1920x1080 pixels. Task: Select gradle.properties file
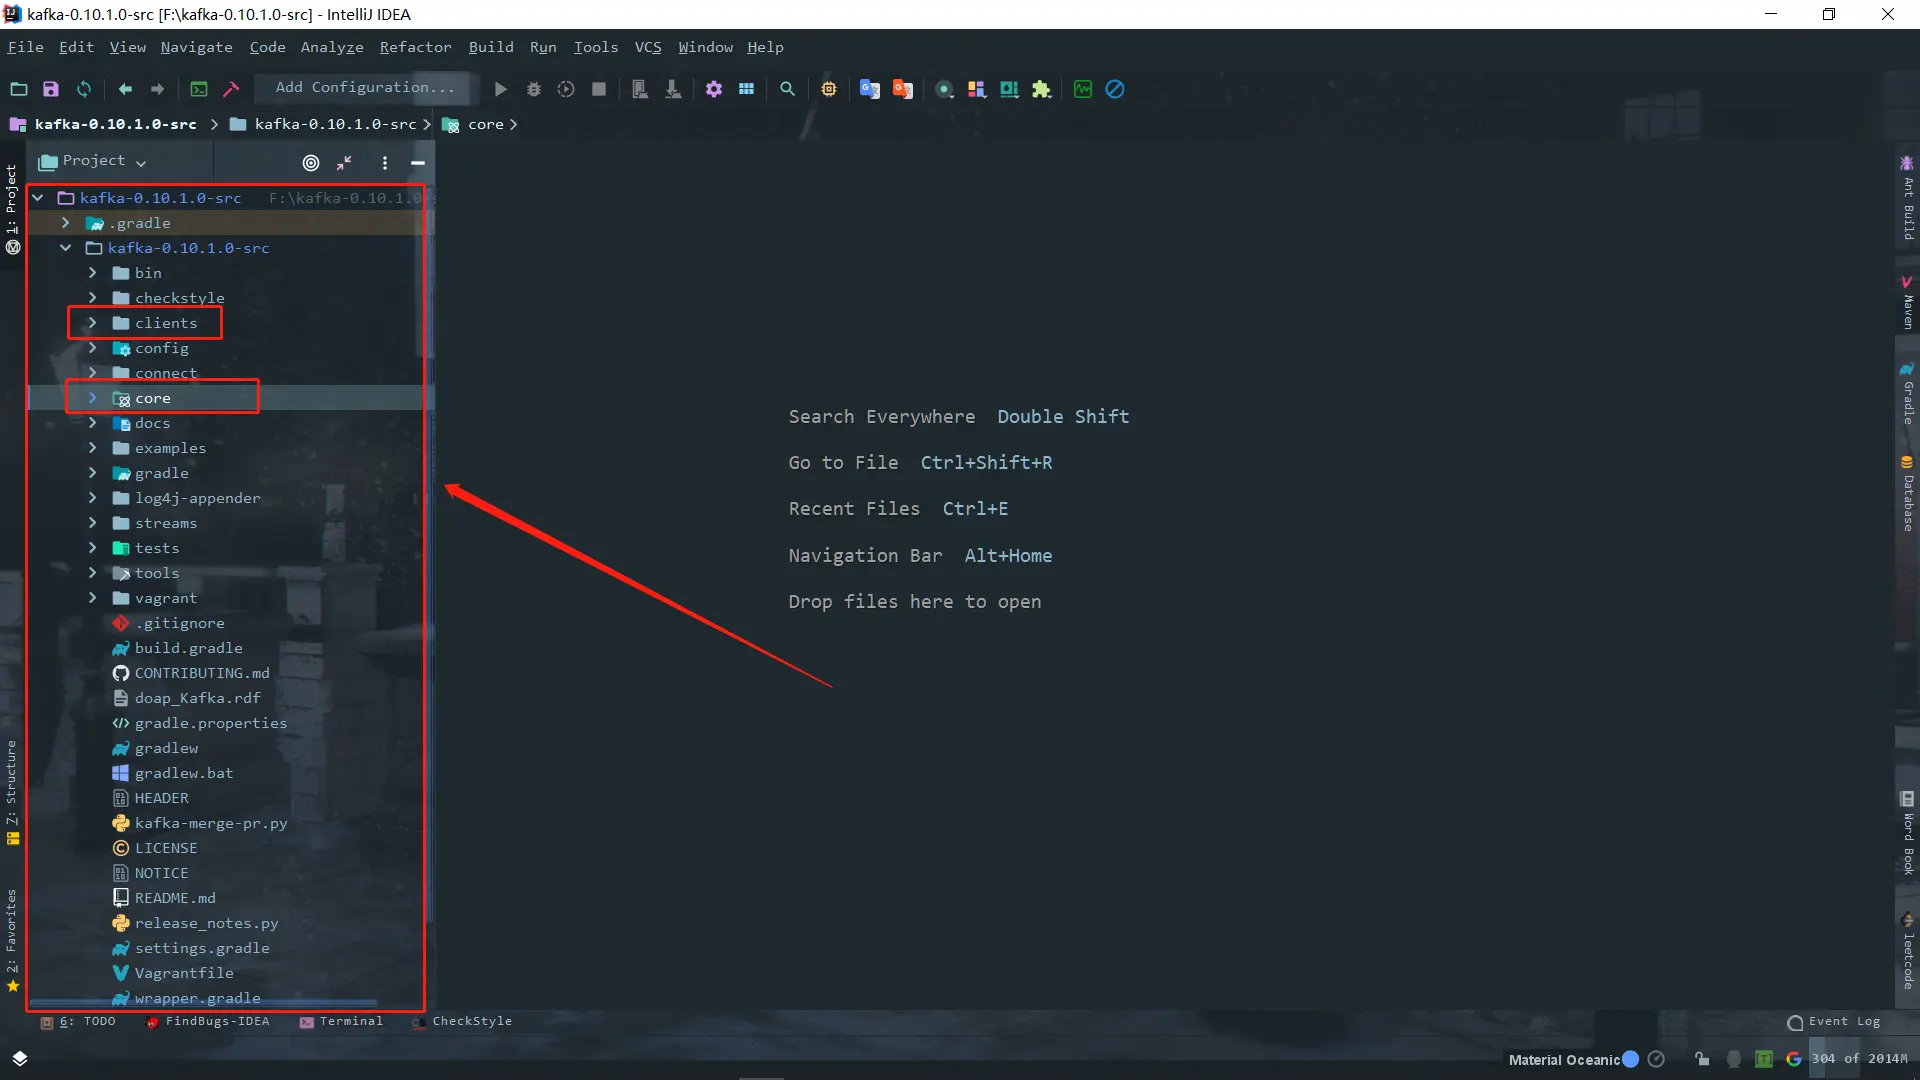point(210,723)
